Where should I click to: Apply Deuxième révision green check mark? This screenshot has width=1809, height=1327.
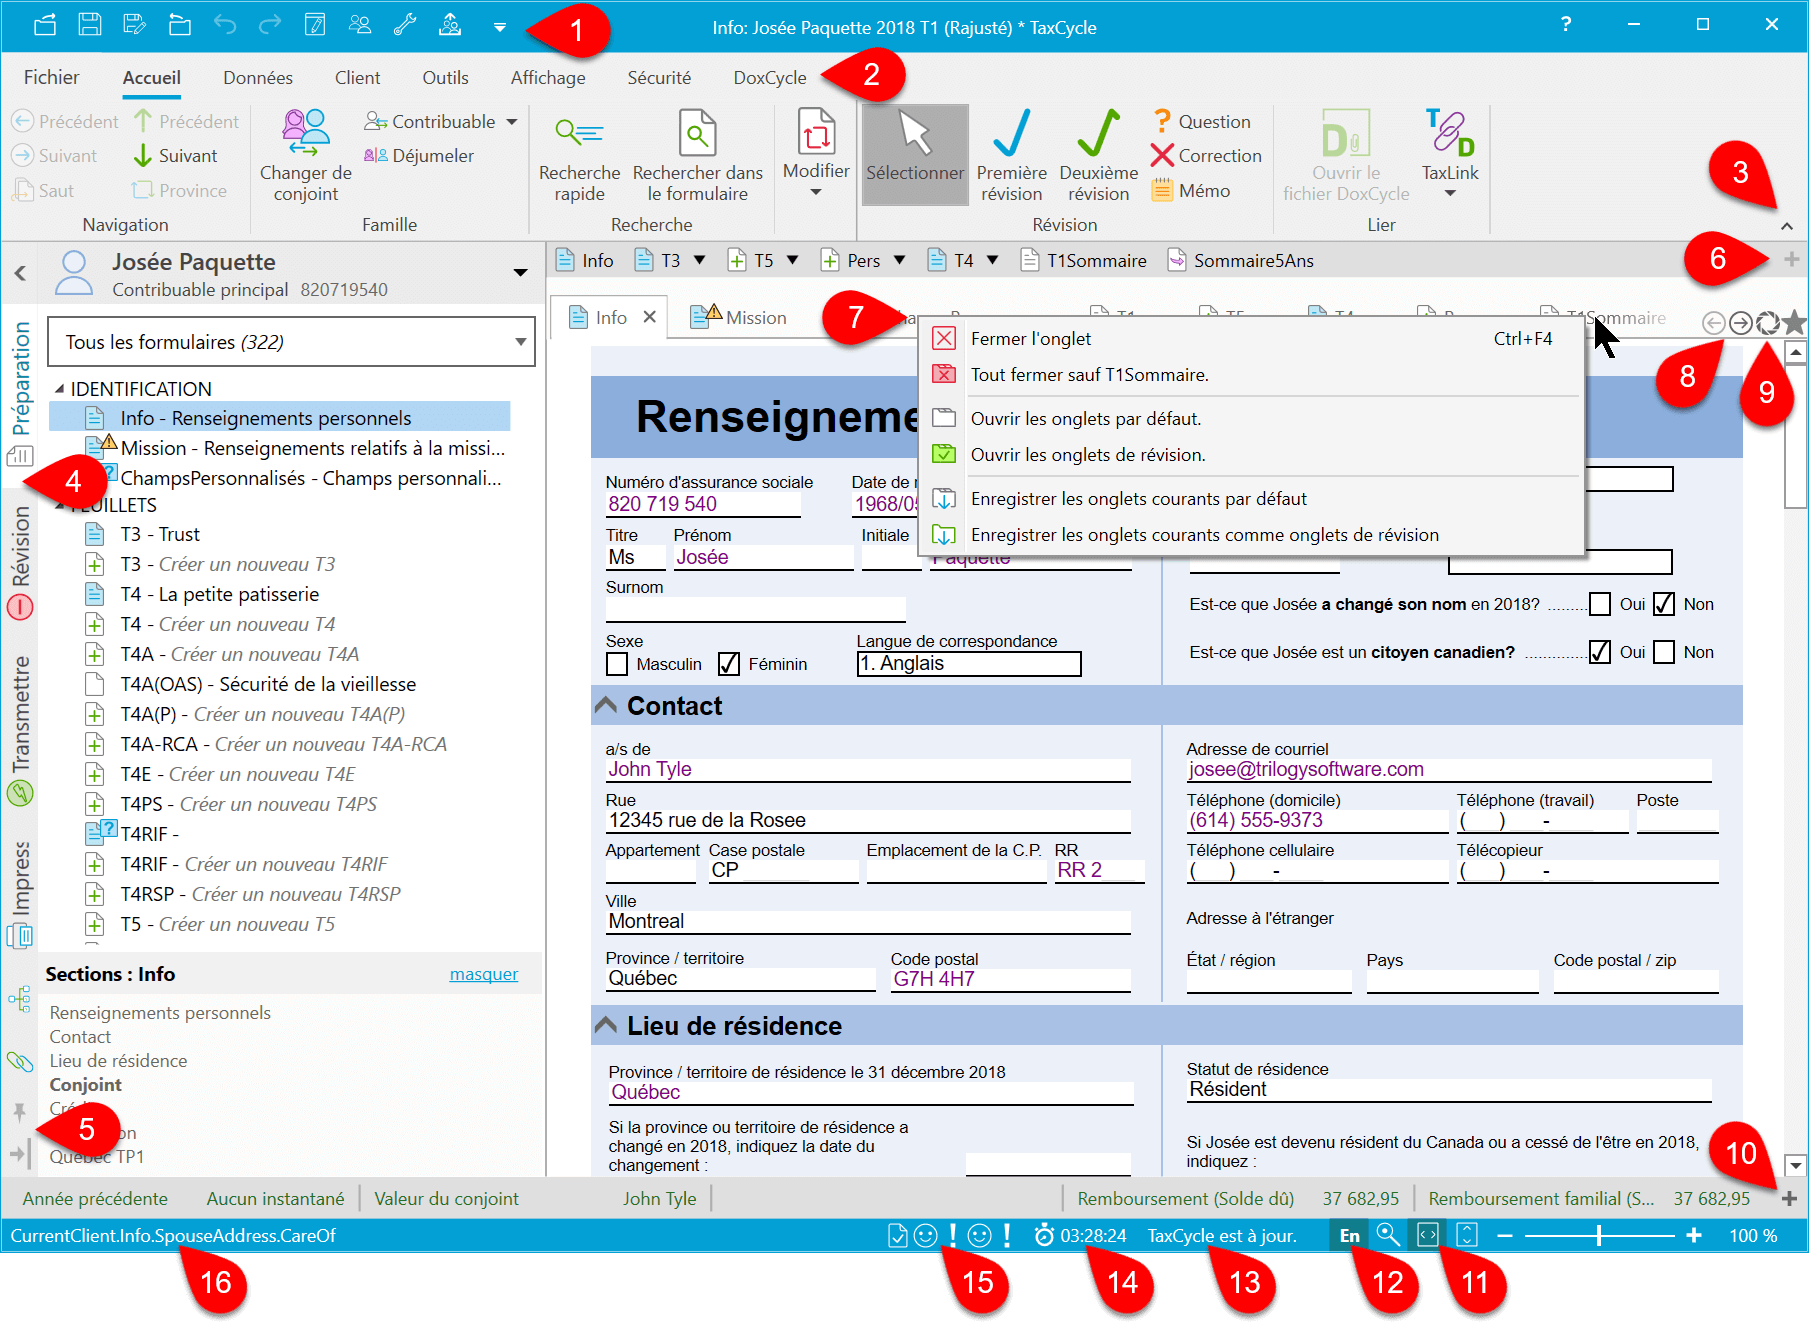click(1098, 155)
